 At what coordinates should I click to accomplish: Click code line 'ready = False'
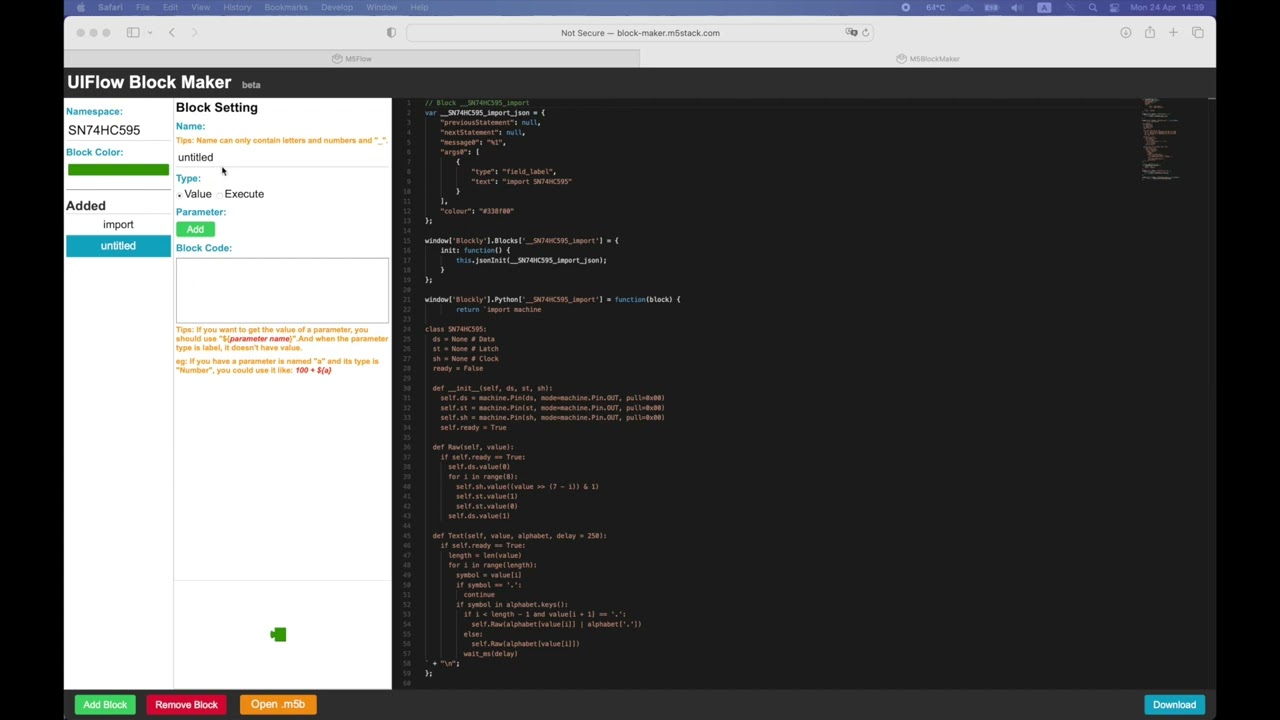458,368
